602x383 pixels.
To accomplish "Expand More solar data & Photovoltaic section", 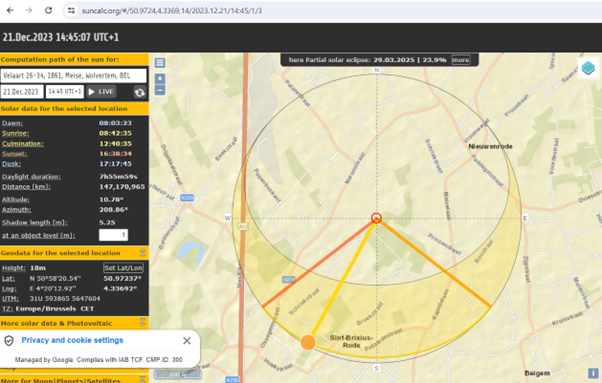I will (x=142, y=323).
